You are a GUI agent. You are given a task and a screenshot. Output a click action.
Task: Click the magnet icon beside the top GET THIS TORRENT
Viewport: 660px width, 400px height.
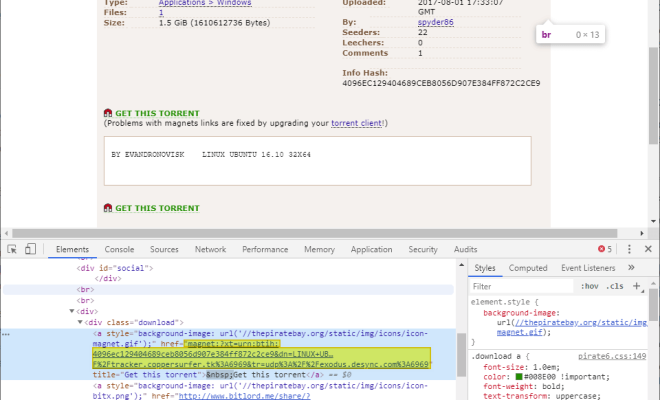tap(108, 113)
